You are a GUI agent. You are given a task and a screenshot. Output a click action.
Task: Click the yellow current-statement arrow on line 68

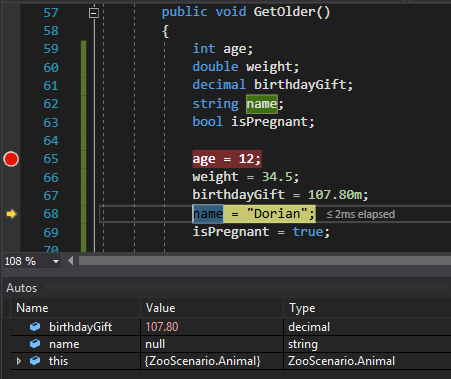(x=11, y=214)
